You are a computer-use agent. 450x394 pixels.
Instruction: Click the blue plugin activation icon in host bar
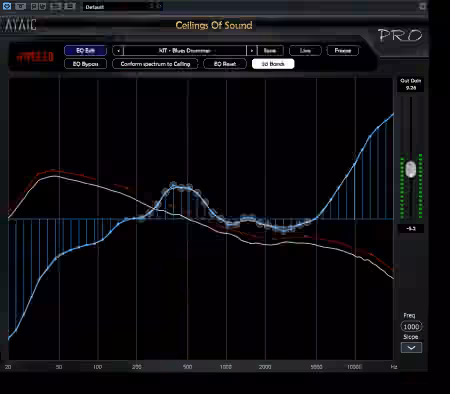pos(7,6)
